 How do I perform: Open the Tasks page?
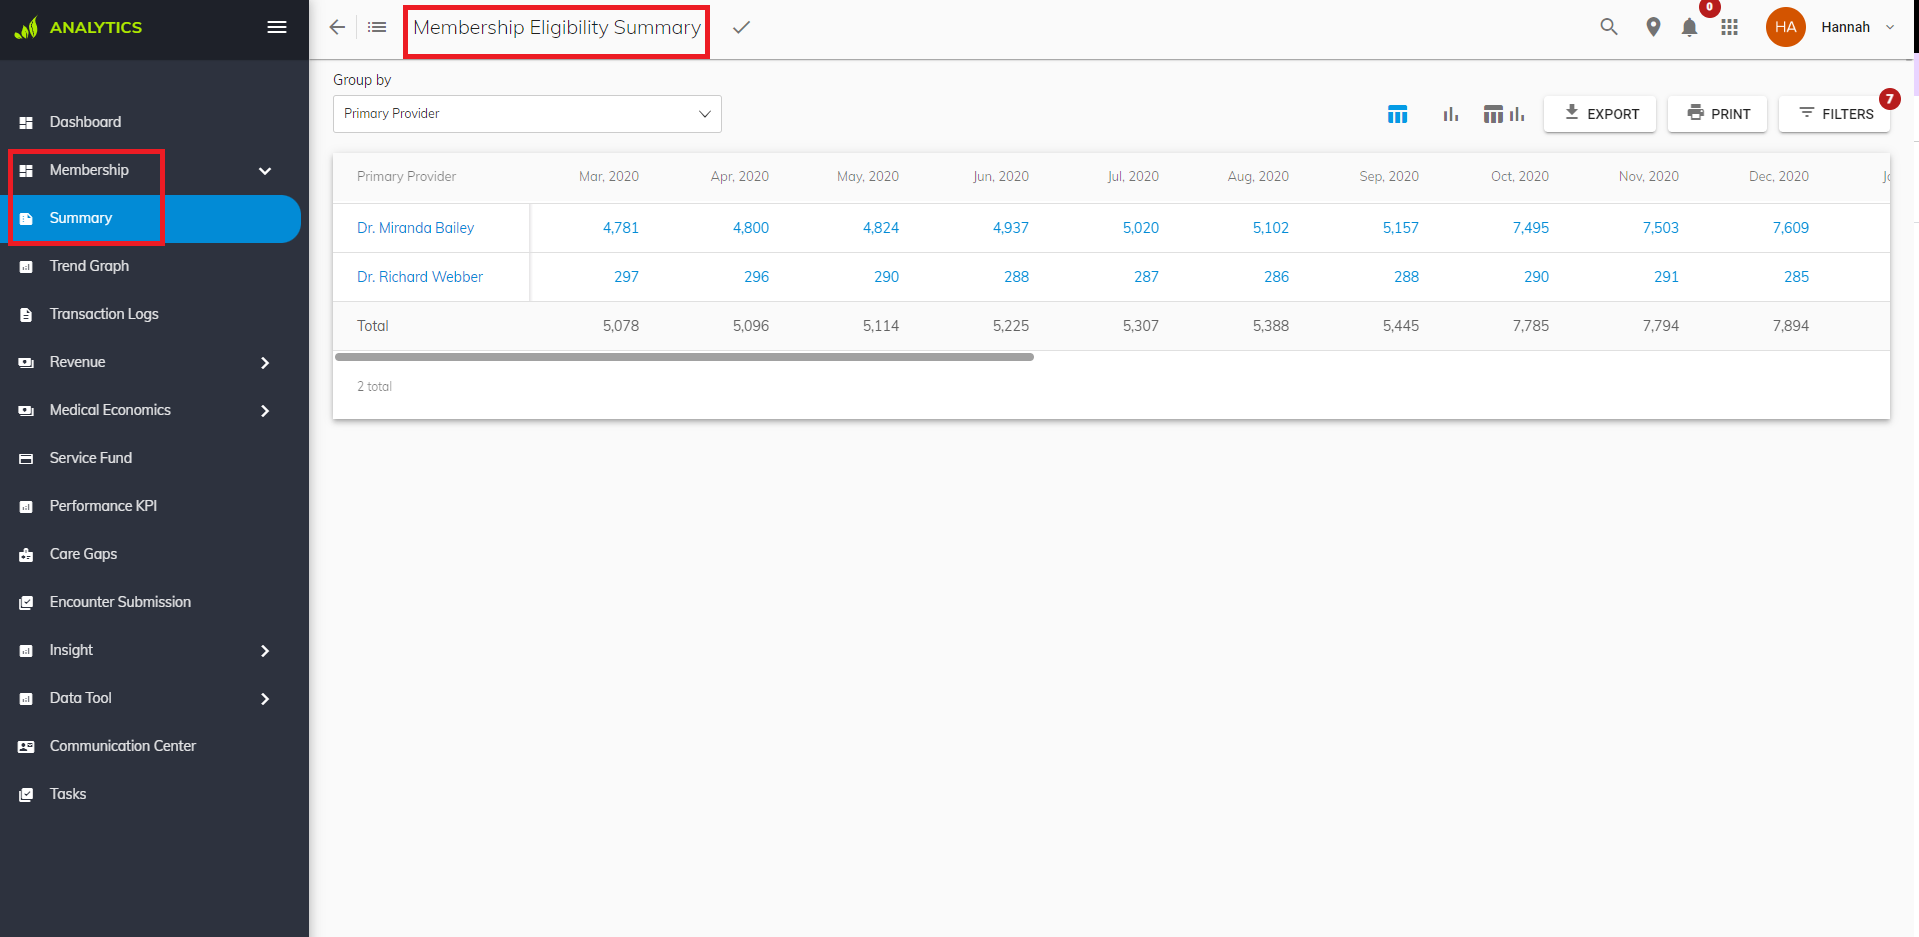point(68,794)
